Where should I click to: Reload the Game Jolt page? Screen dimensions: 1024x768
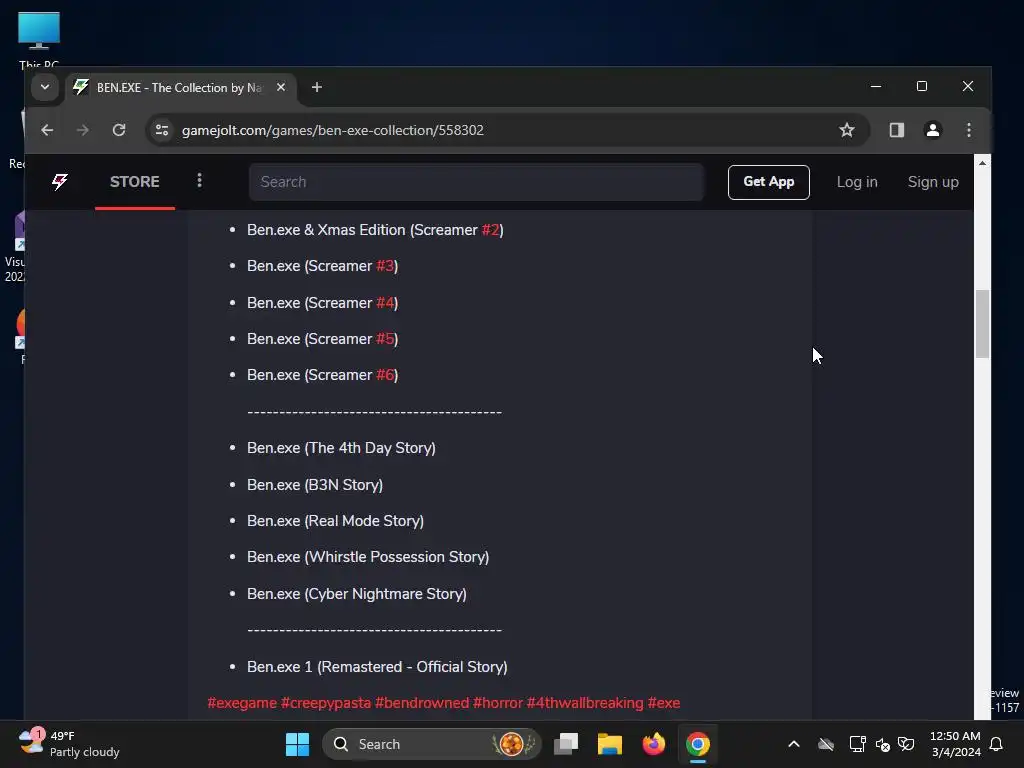(119, 130)
